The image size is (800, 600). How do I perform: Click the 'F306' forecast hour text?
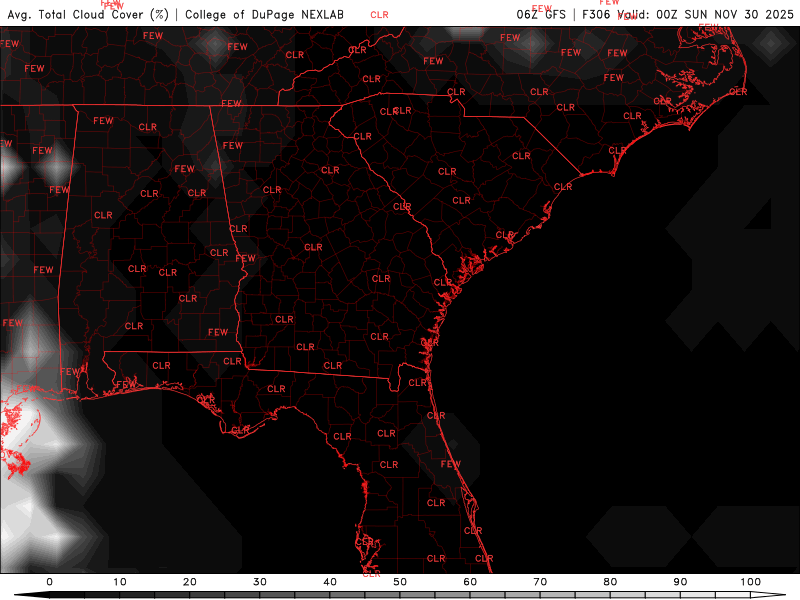point(596,14)
